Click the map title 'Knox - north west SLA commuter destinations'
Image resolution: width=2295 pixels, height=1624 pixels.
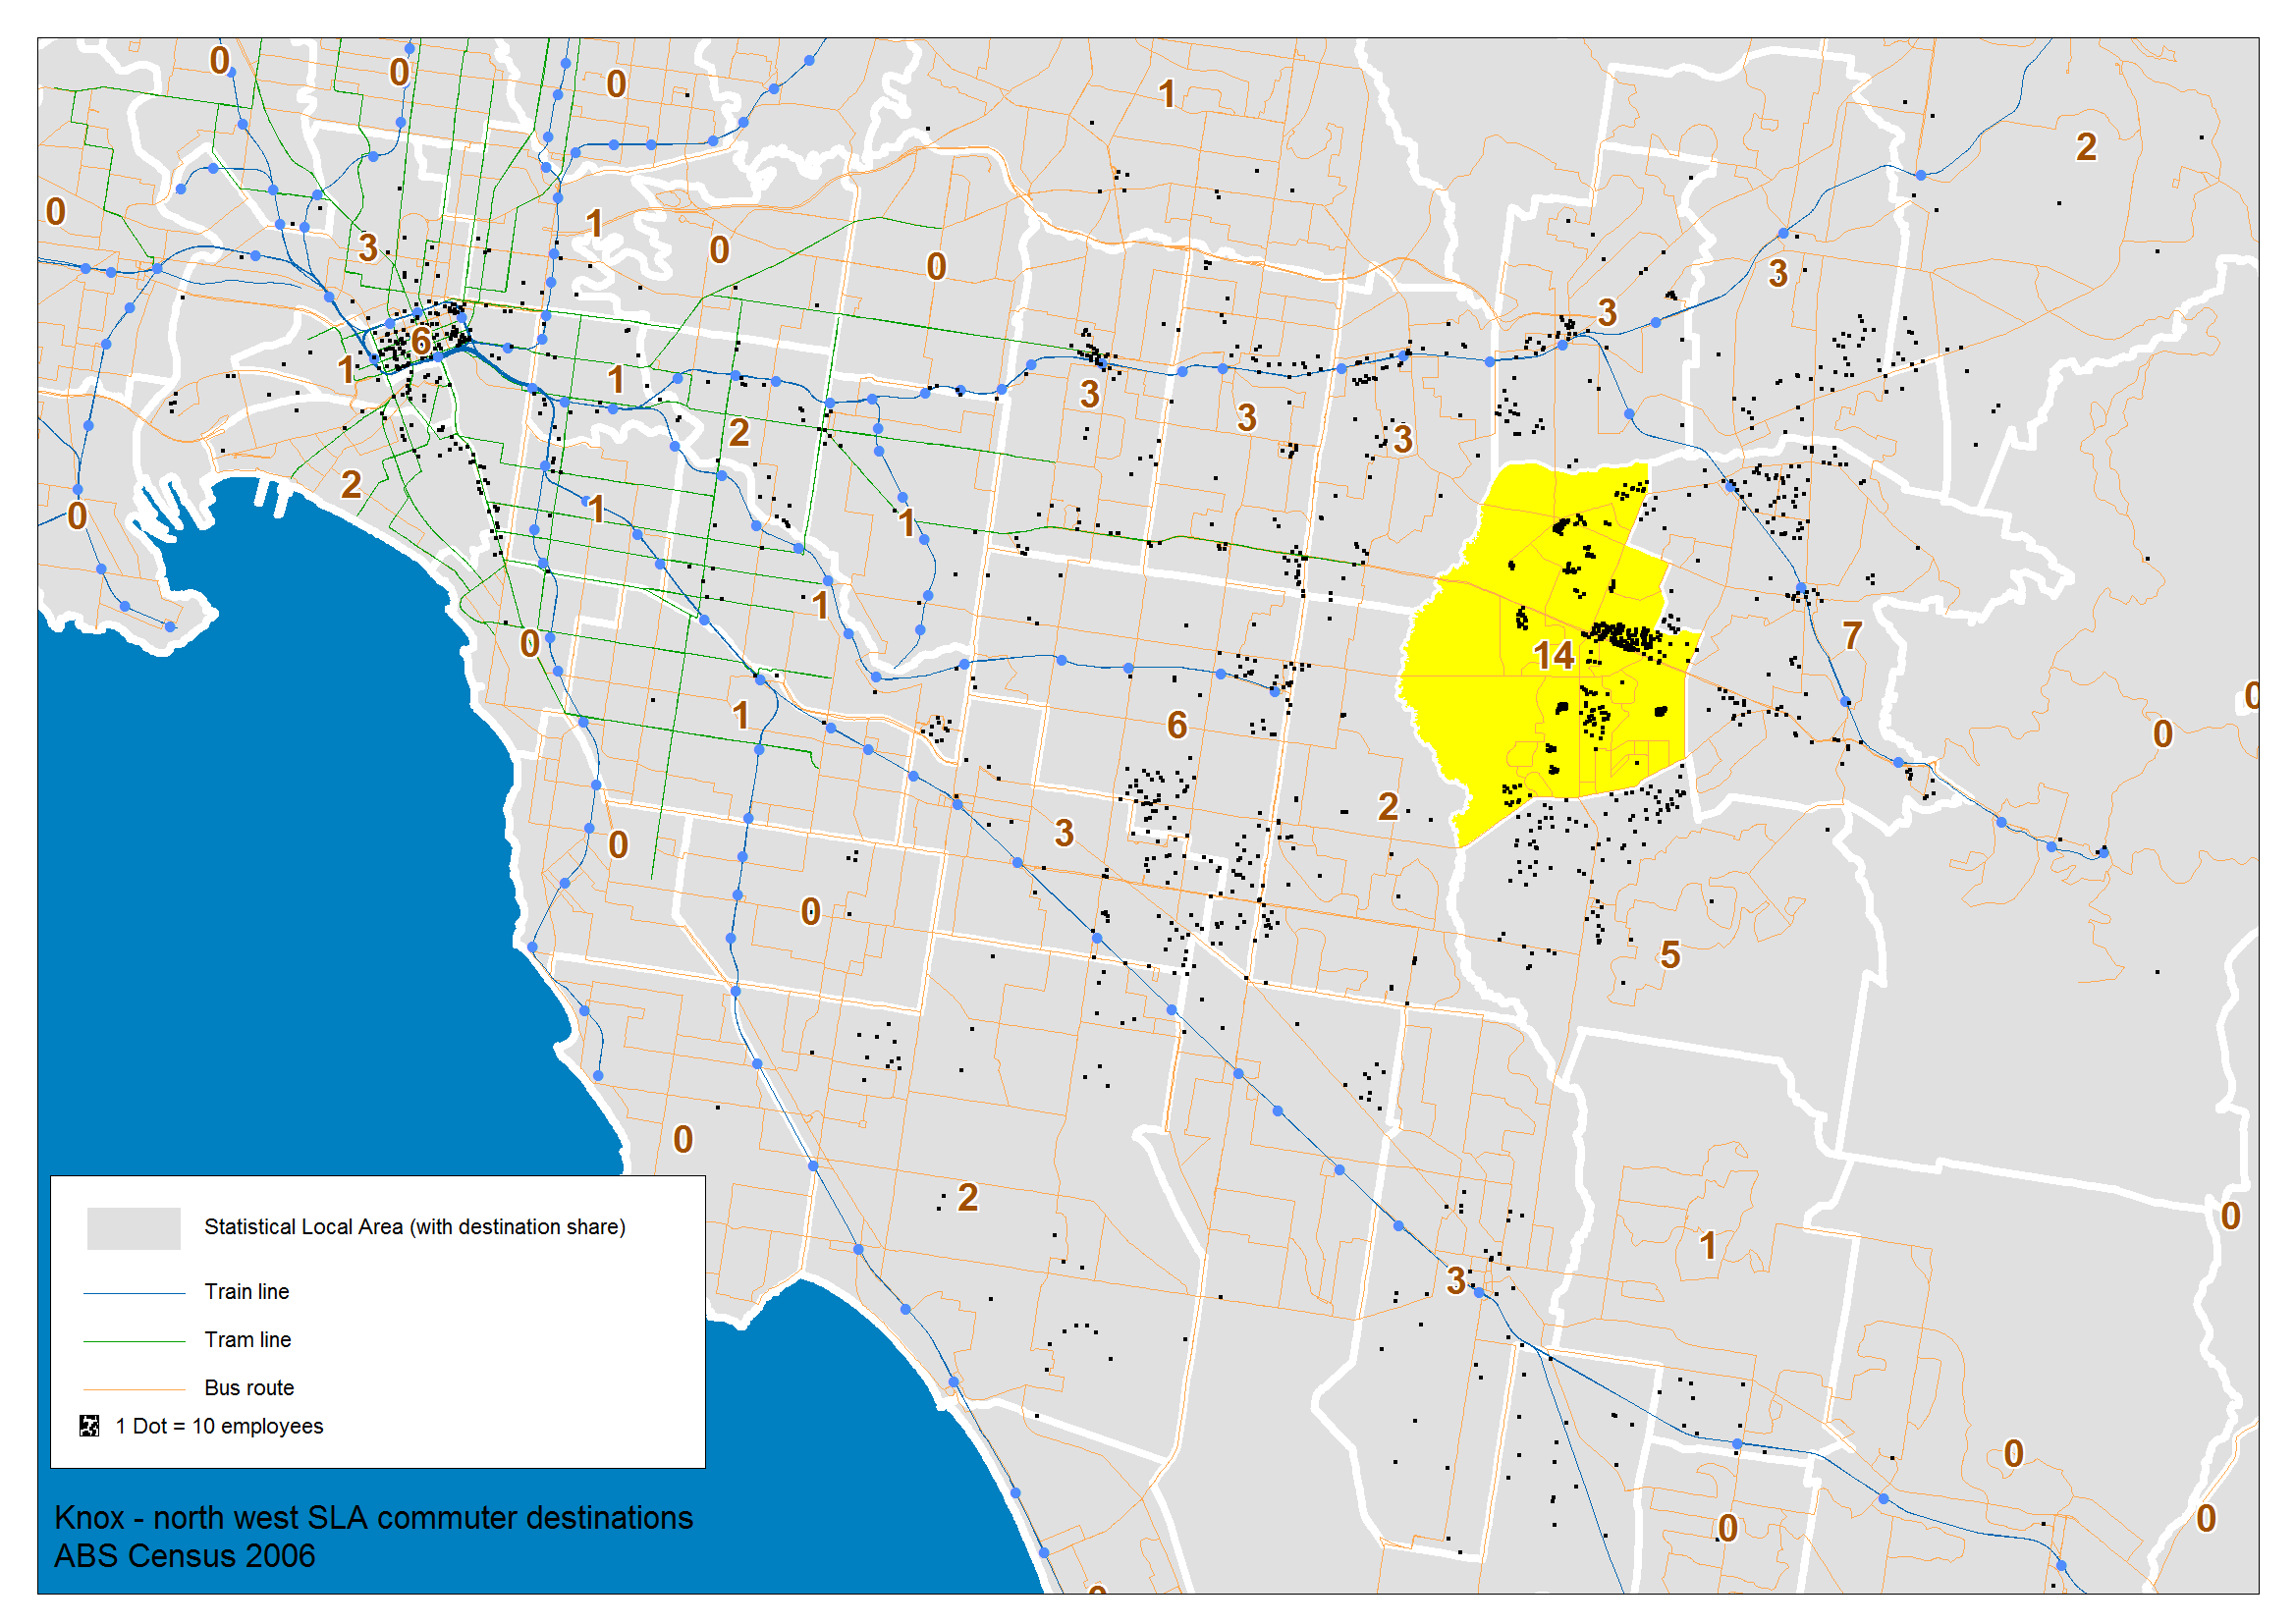[x=373, y=1518]
